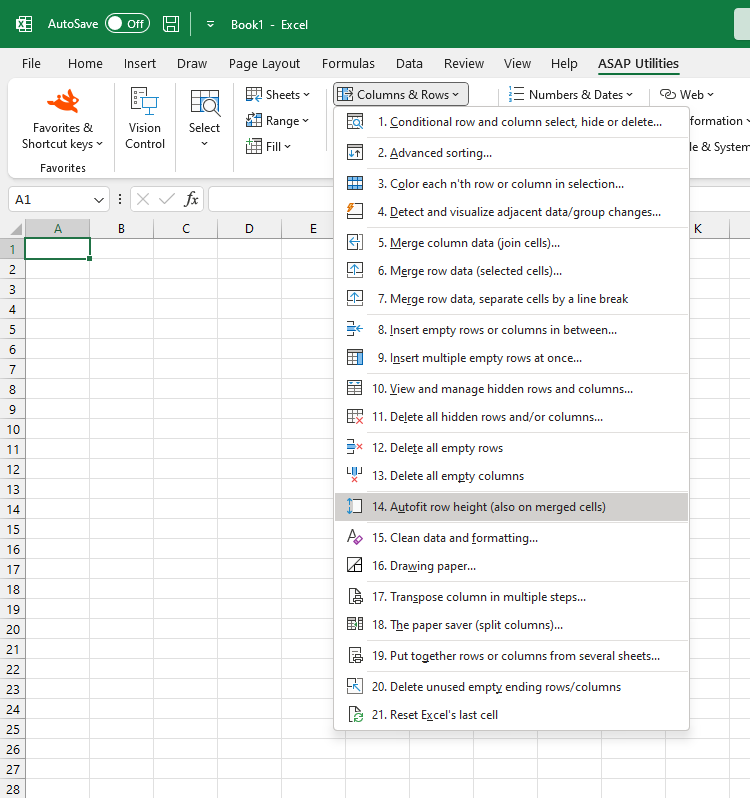Click the Select button in ribbon
Image resolution: width=750 pixels, height=798 pixels.
click(x=204, y=118)
